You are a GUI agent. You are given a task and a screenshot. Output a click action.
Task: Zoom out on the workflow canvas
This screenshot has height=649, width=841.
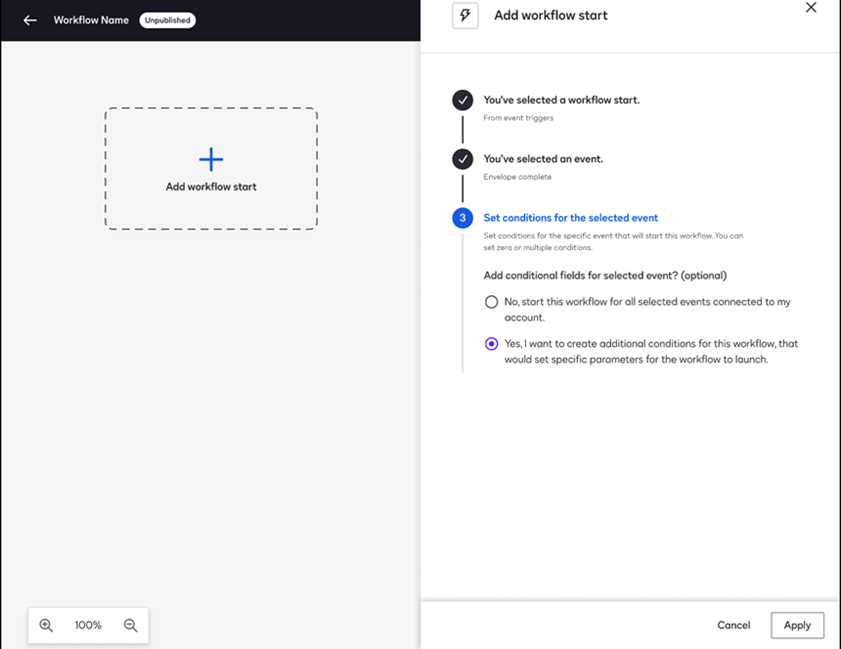click(130, 624)
